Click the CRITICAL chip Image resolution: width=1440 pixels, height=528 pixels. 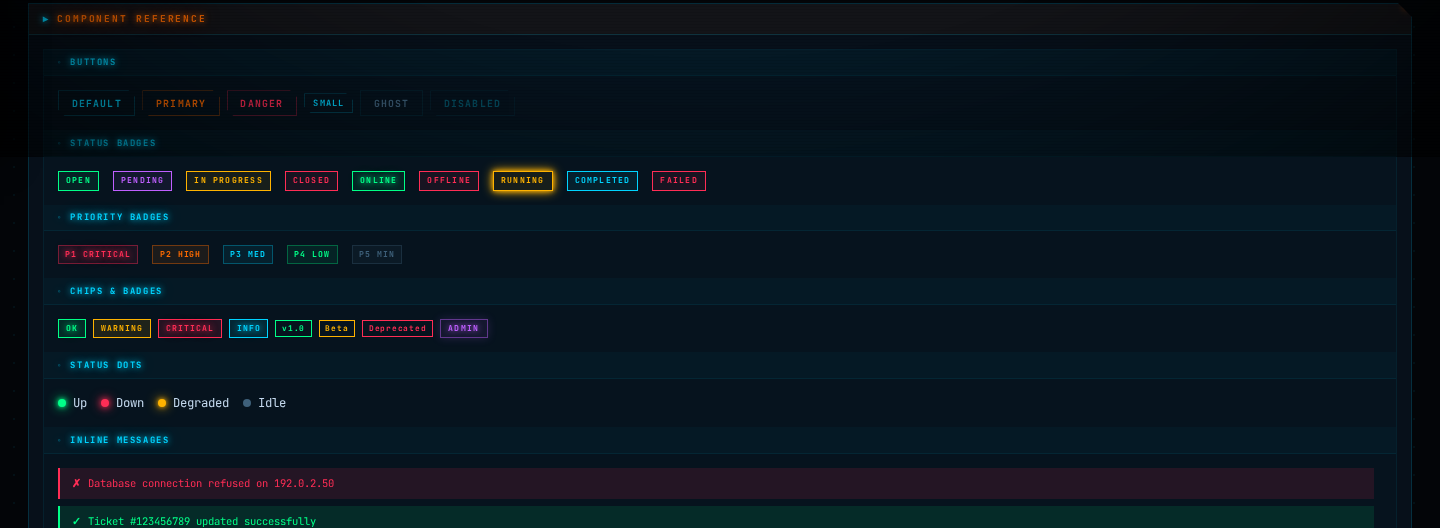[190, 328]
